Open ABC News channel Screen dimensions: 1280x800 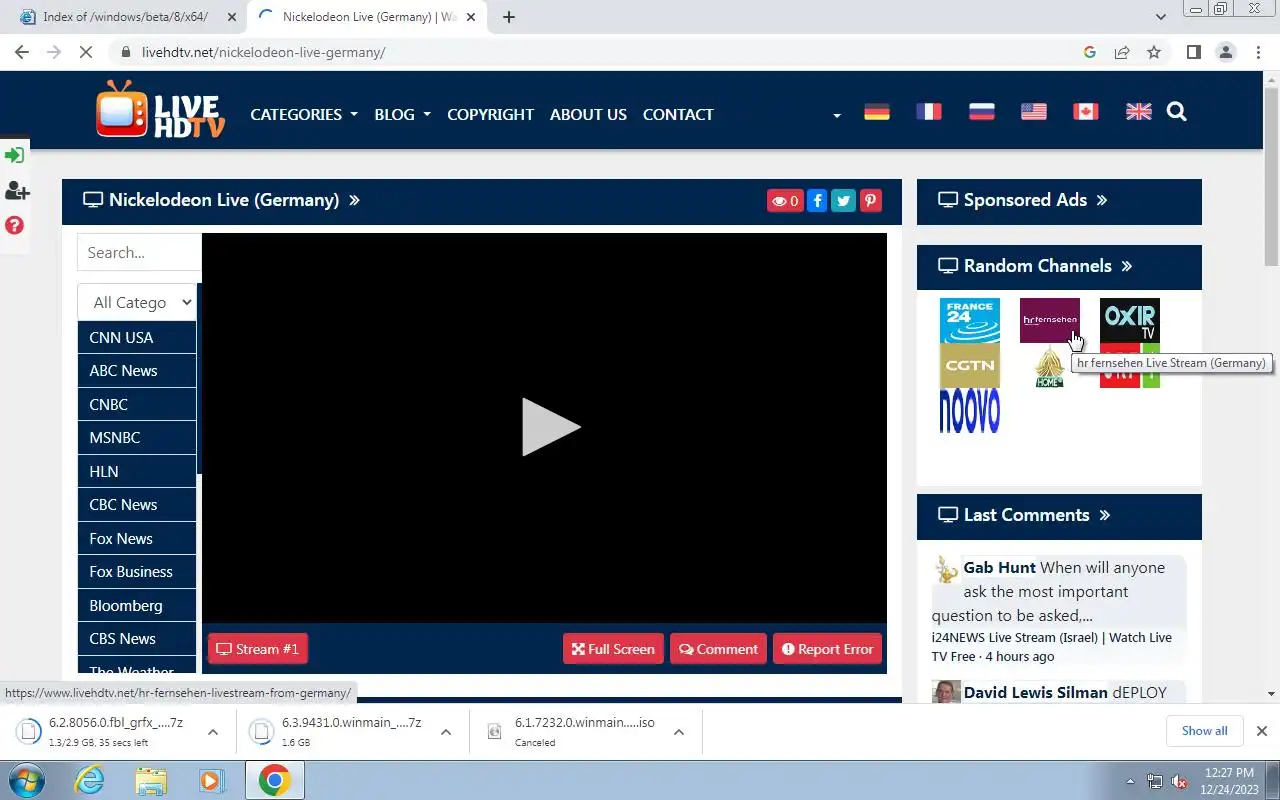[136, 371]
